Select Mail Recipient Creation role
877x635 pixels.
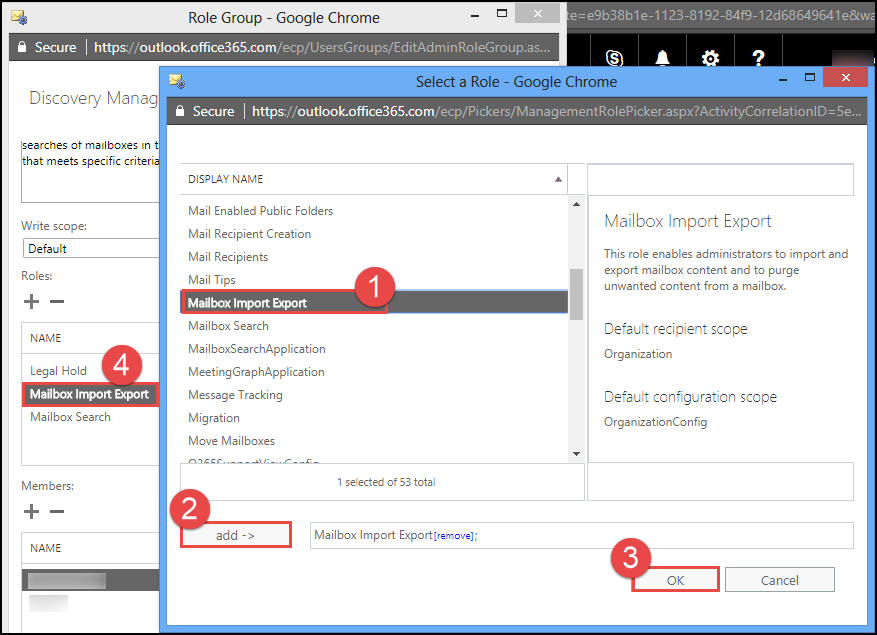point(374,234)
